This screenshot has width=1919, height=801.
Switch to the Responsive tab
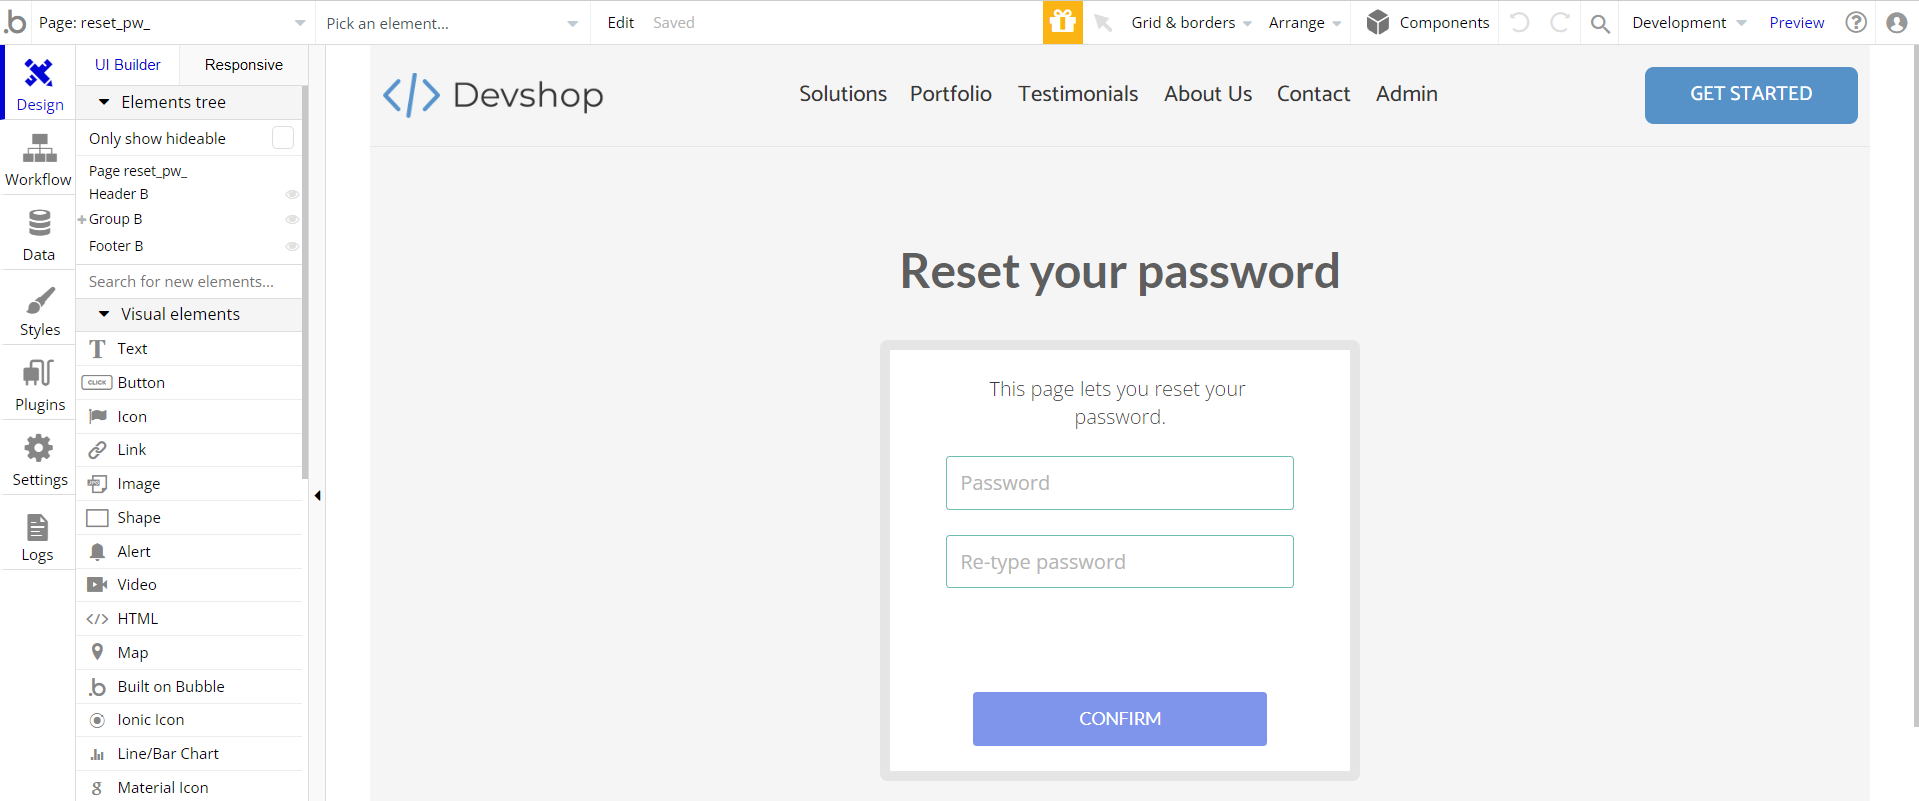click(243, 65)
